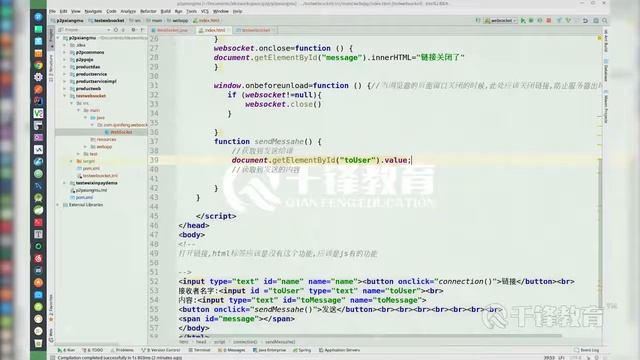Open the Navigate menu
640x360 pixels.
pyautogui.click(x=93, y=11)
